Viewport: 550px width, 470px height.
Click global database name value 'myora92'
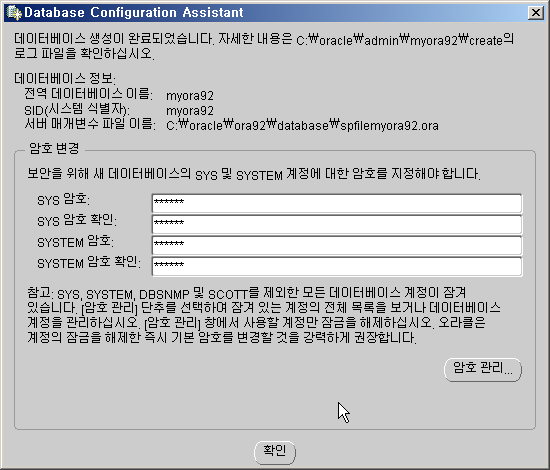tap(190, 96)
